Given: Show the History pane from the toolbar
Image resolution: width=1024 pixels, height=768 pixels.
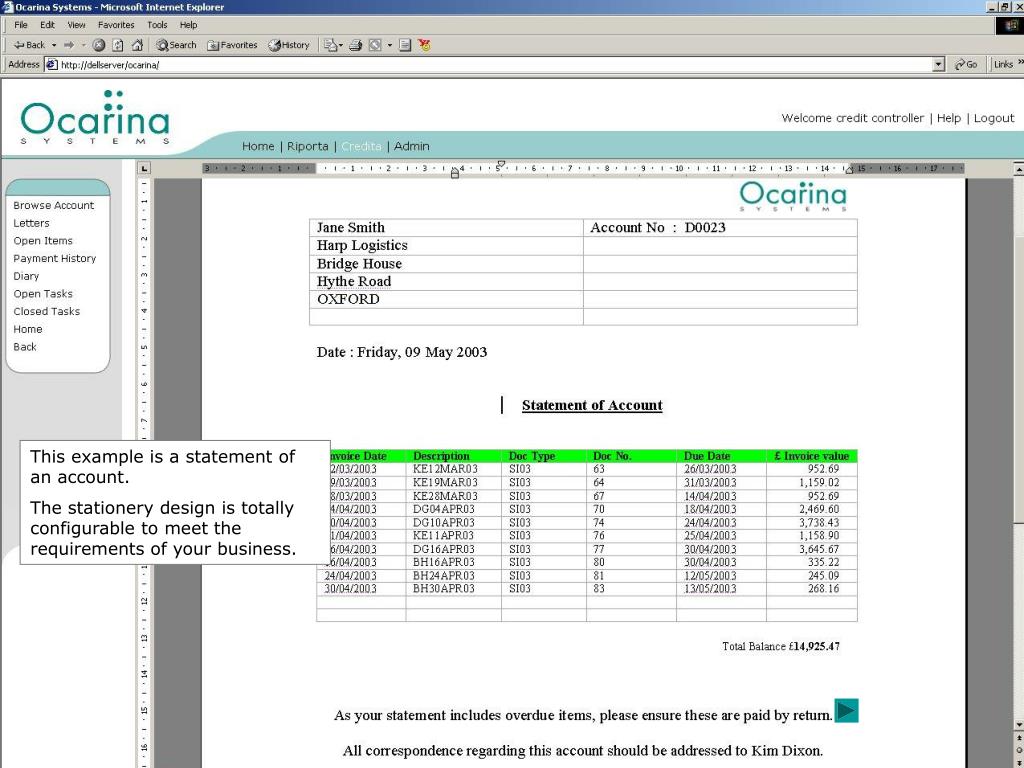Looking at the screenshot, I should 289,45.
